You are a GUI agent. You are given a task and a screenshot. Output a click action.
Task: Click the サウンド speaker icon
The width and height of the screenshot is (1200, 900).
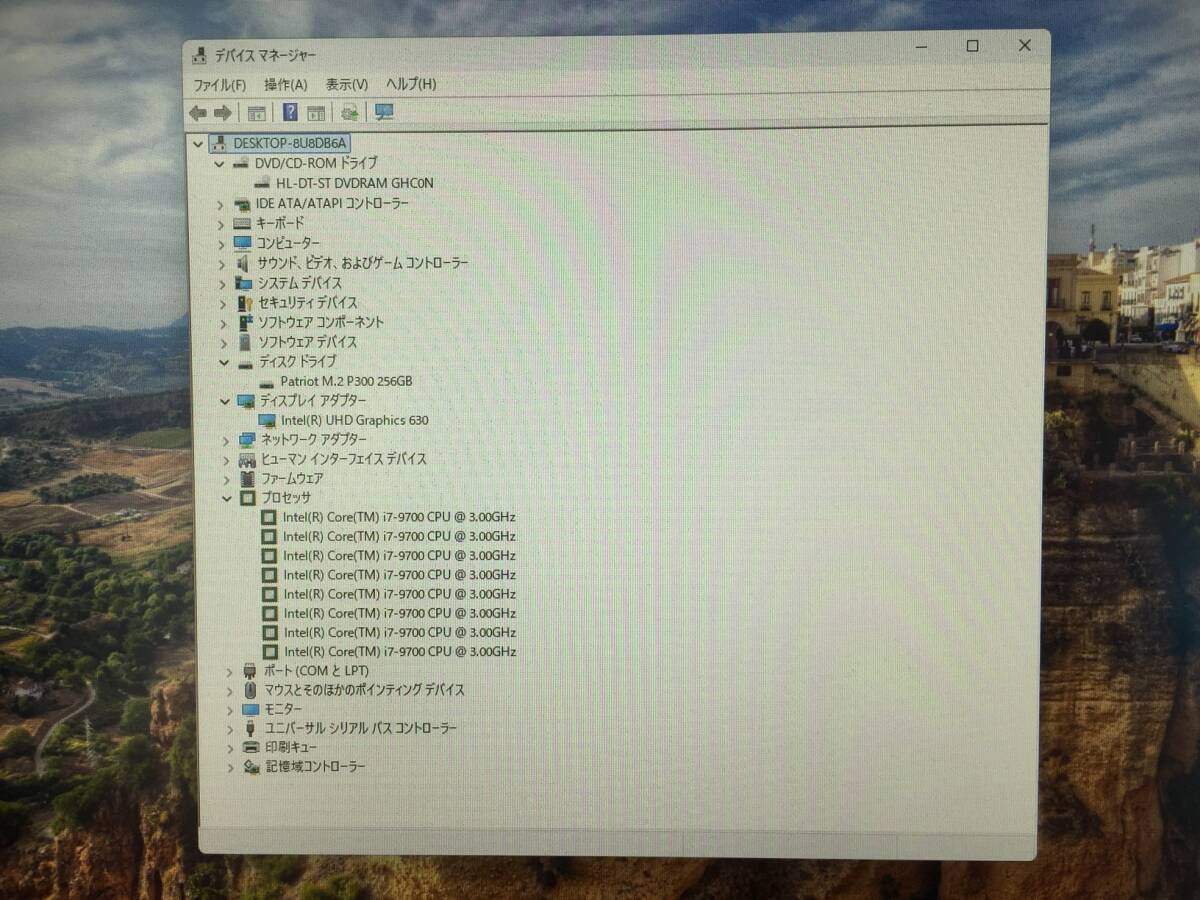(x=243, y=263)
